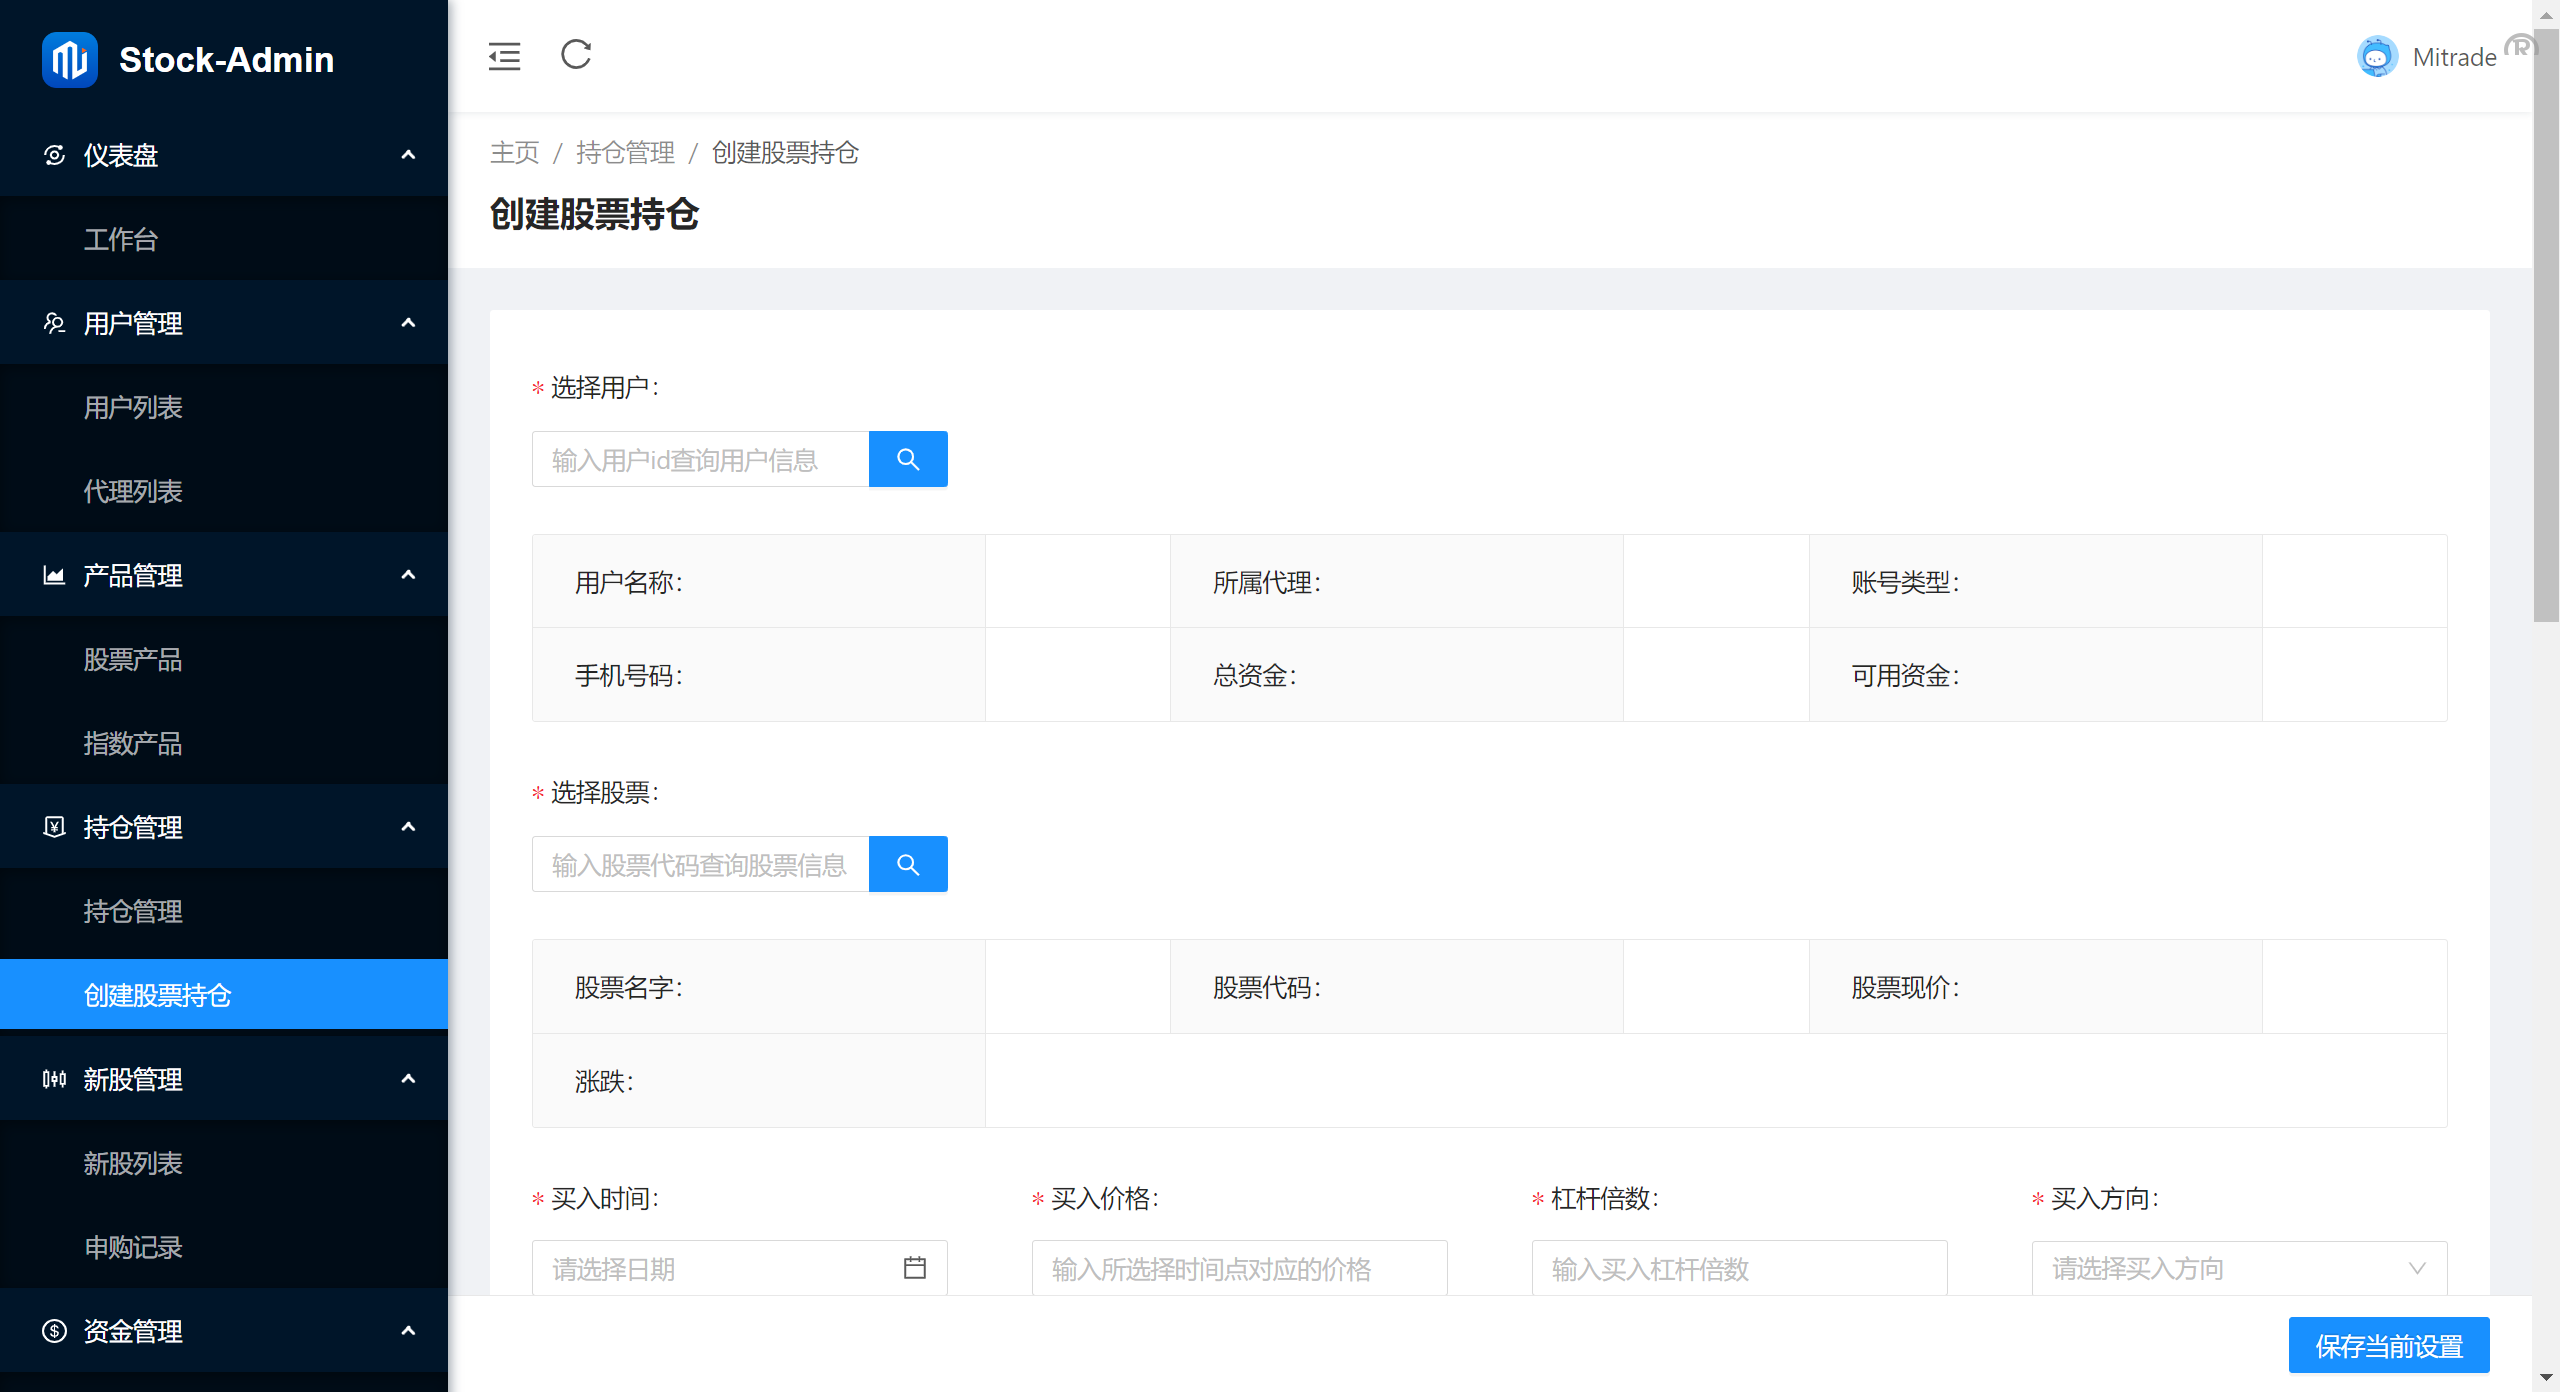Go to 用户列表 menu item
The image size is (2560, 1392).
click(133, 408)
